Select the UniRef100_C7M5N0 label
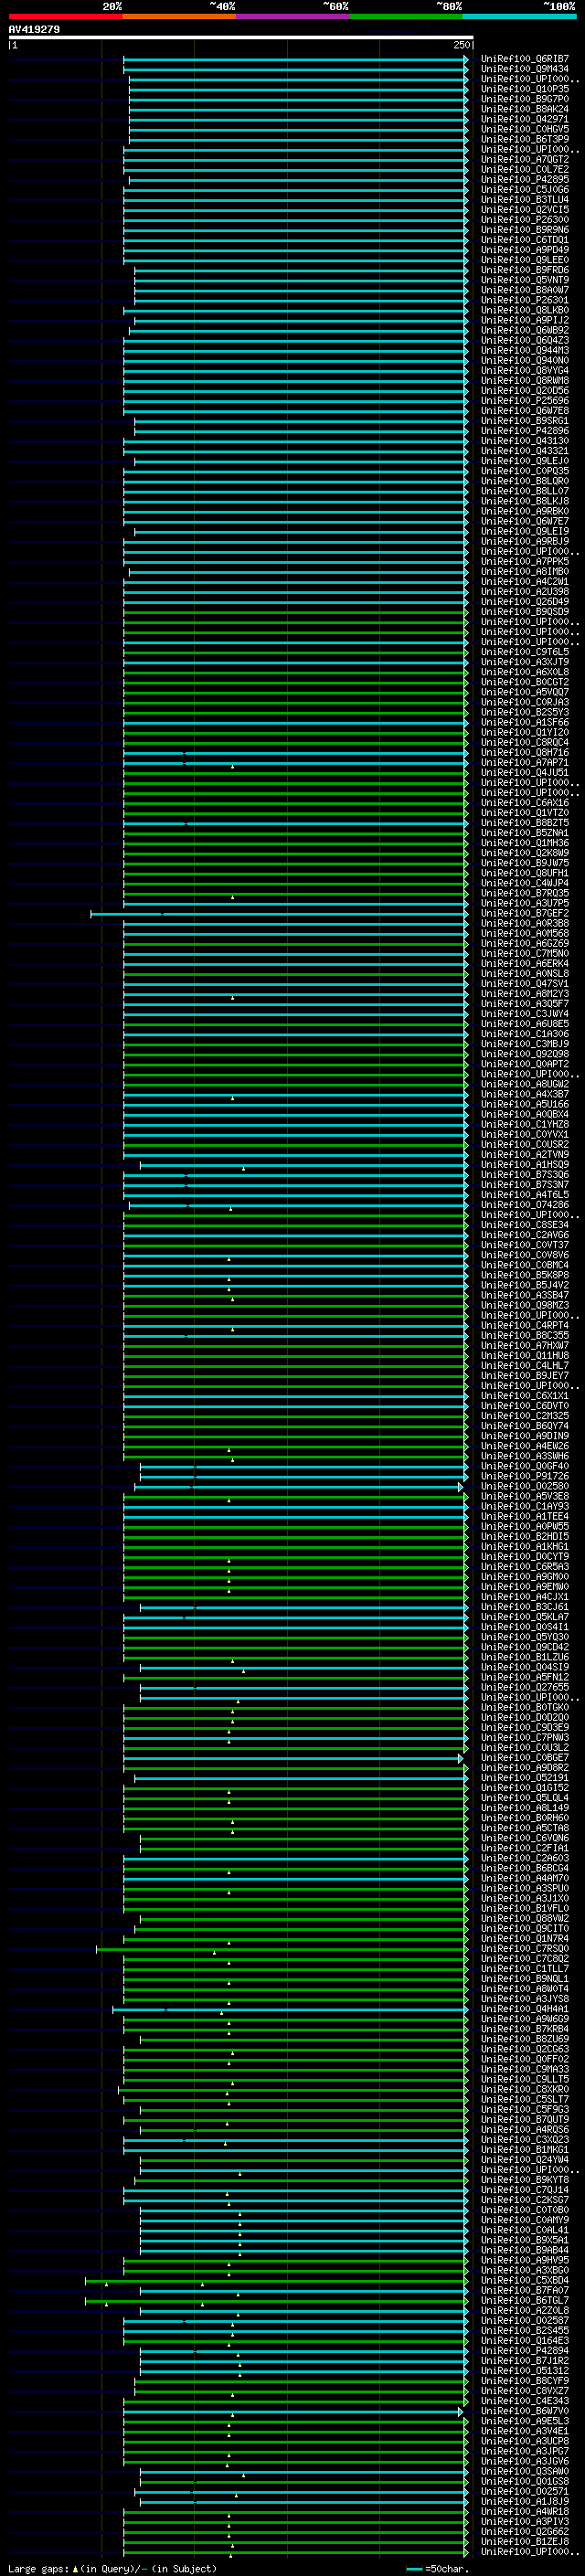 click(x=524, y=954)
